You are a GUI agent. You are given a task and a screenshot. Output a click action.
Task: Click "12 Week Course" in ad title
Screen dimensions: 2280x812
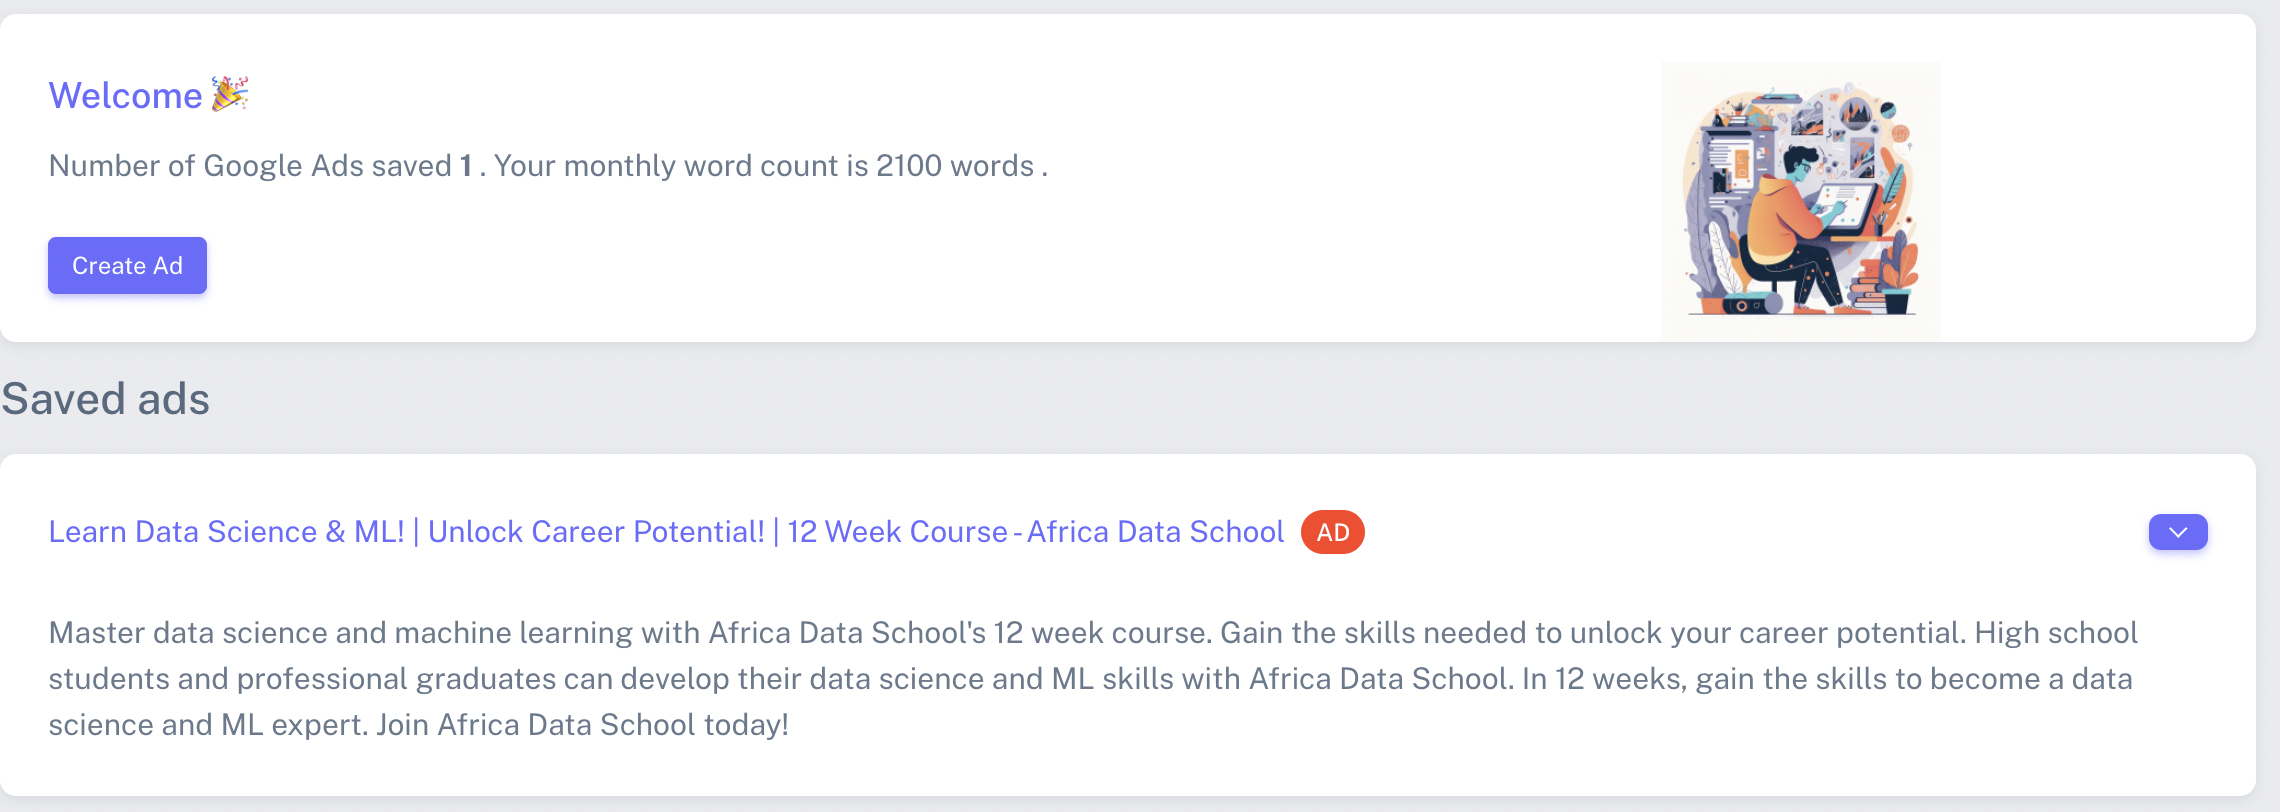897,532
